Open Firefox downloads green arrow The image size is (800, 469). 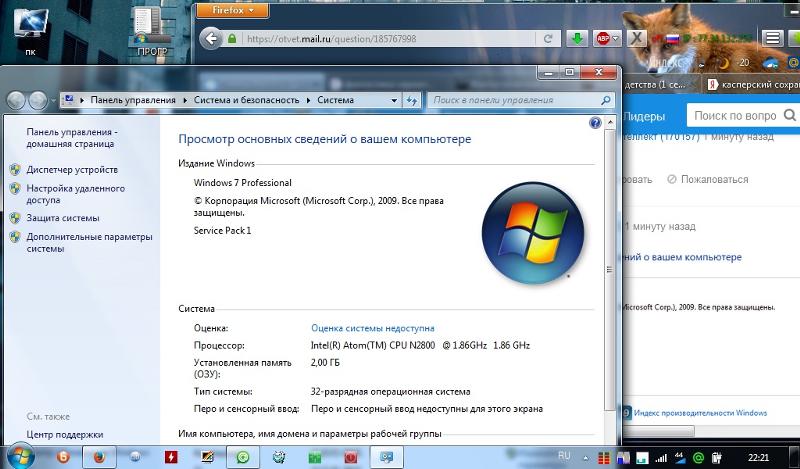pyautogui.click(x=577, y=39)
